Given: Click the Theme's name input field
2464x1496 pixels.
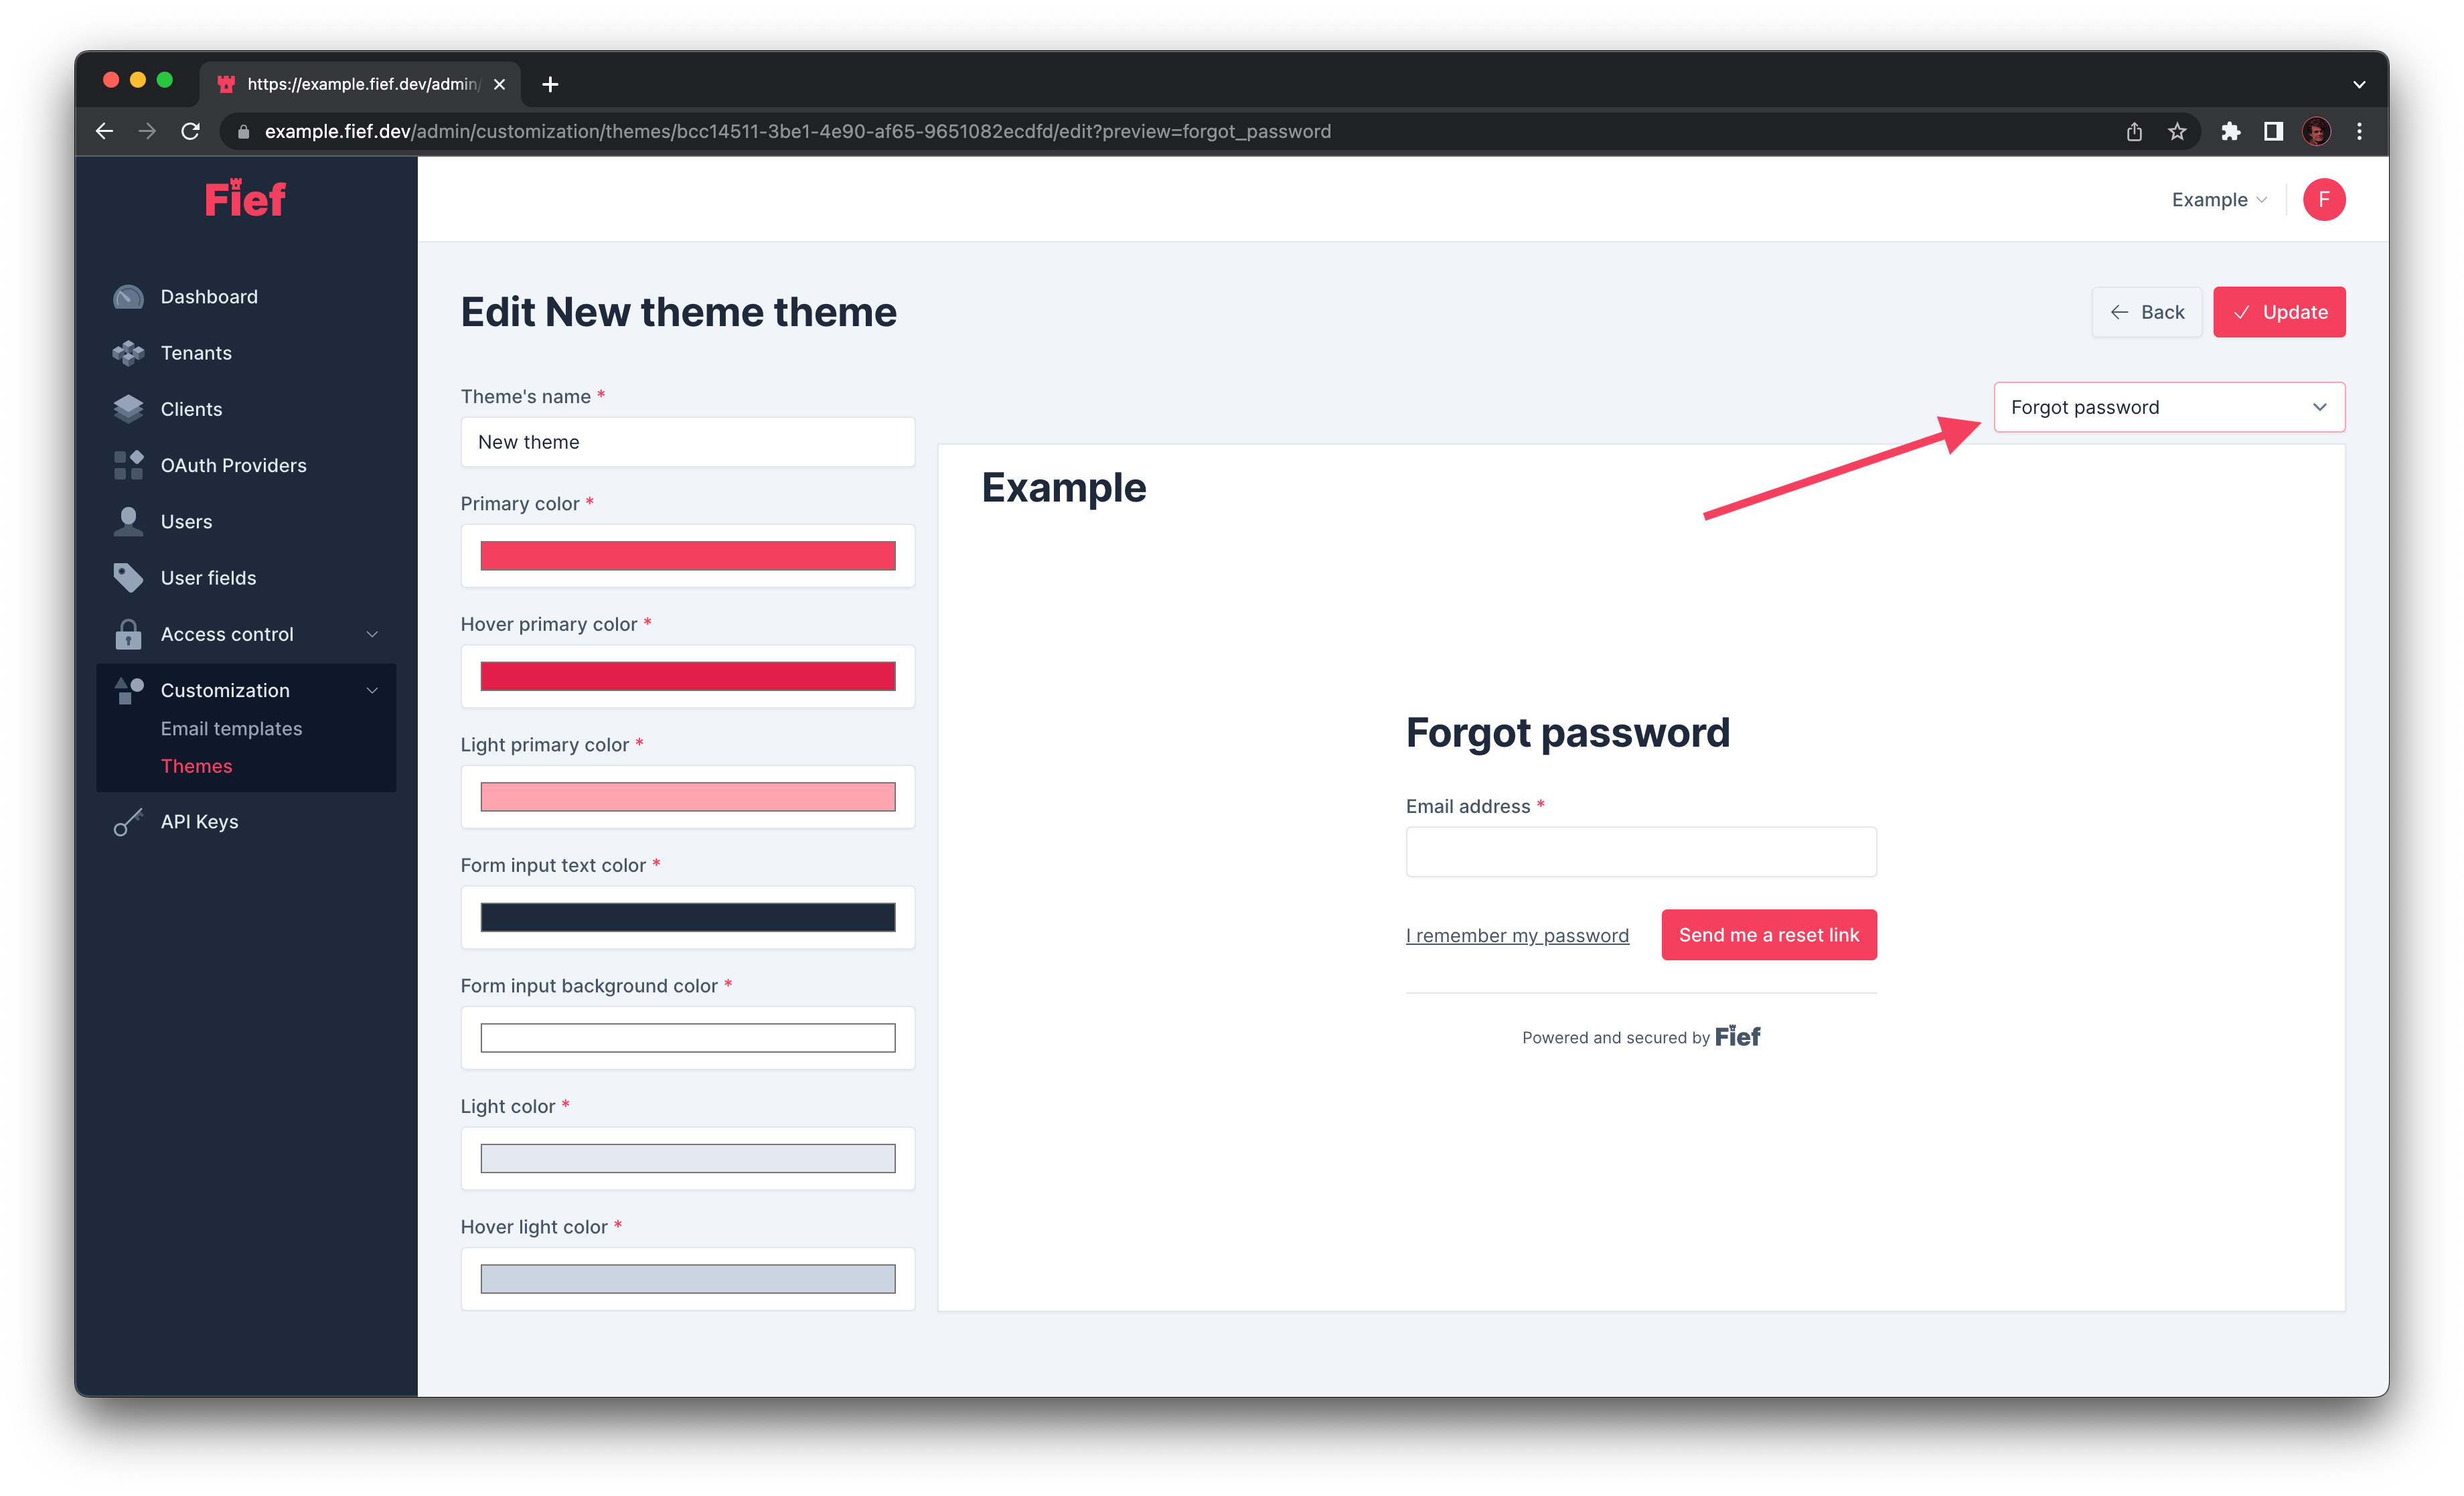Looking at the screenshot, I should coord(686,442).
